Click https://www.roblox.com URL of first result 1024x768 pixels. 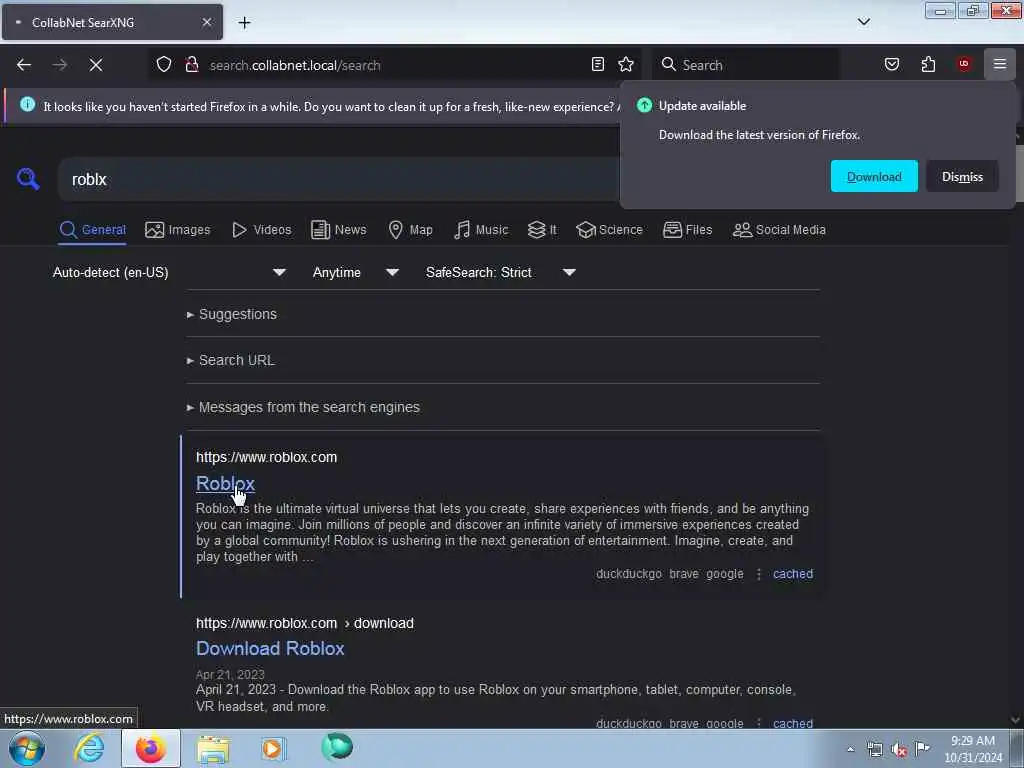tap(266, 457)
